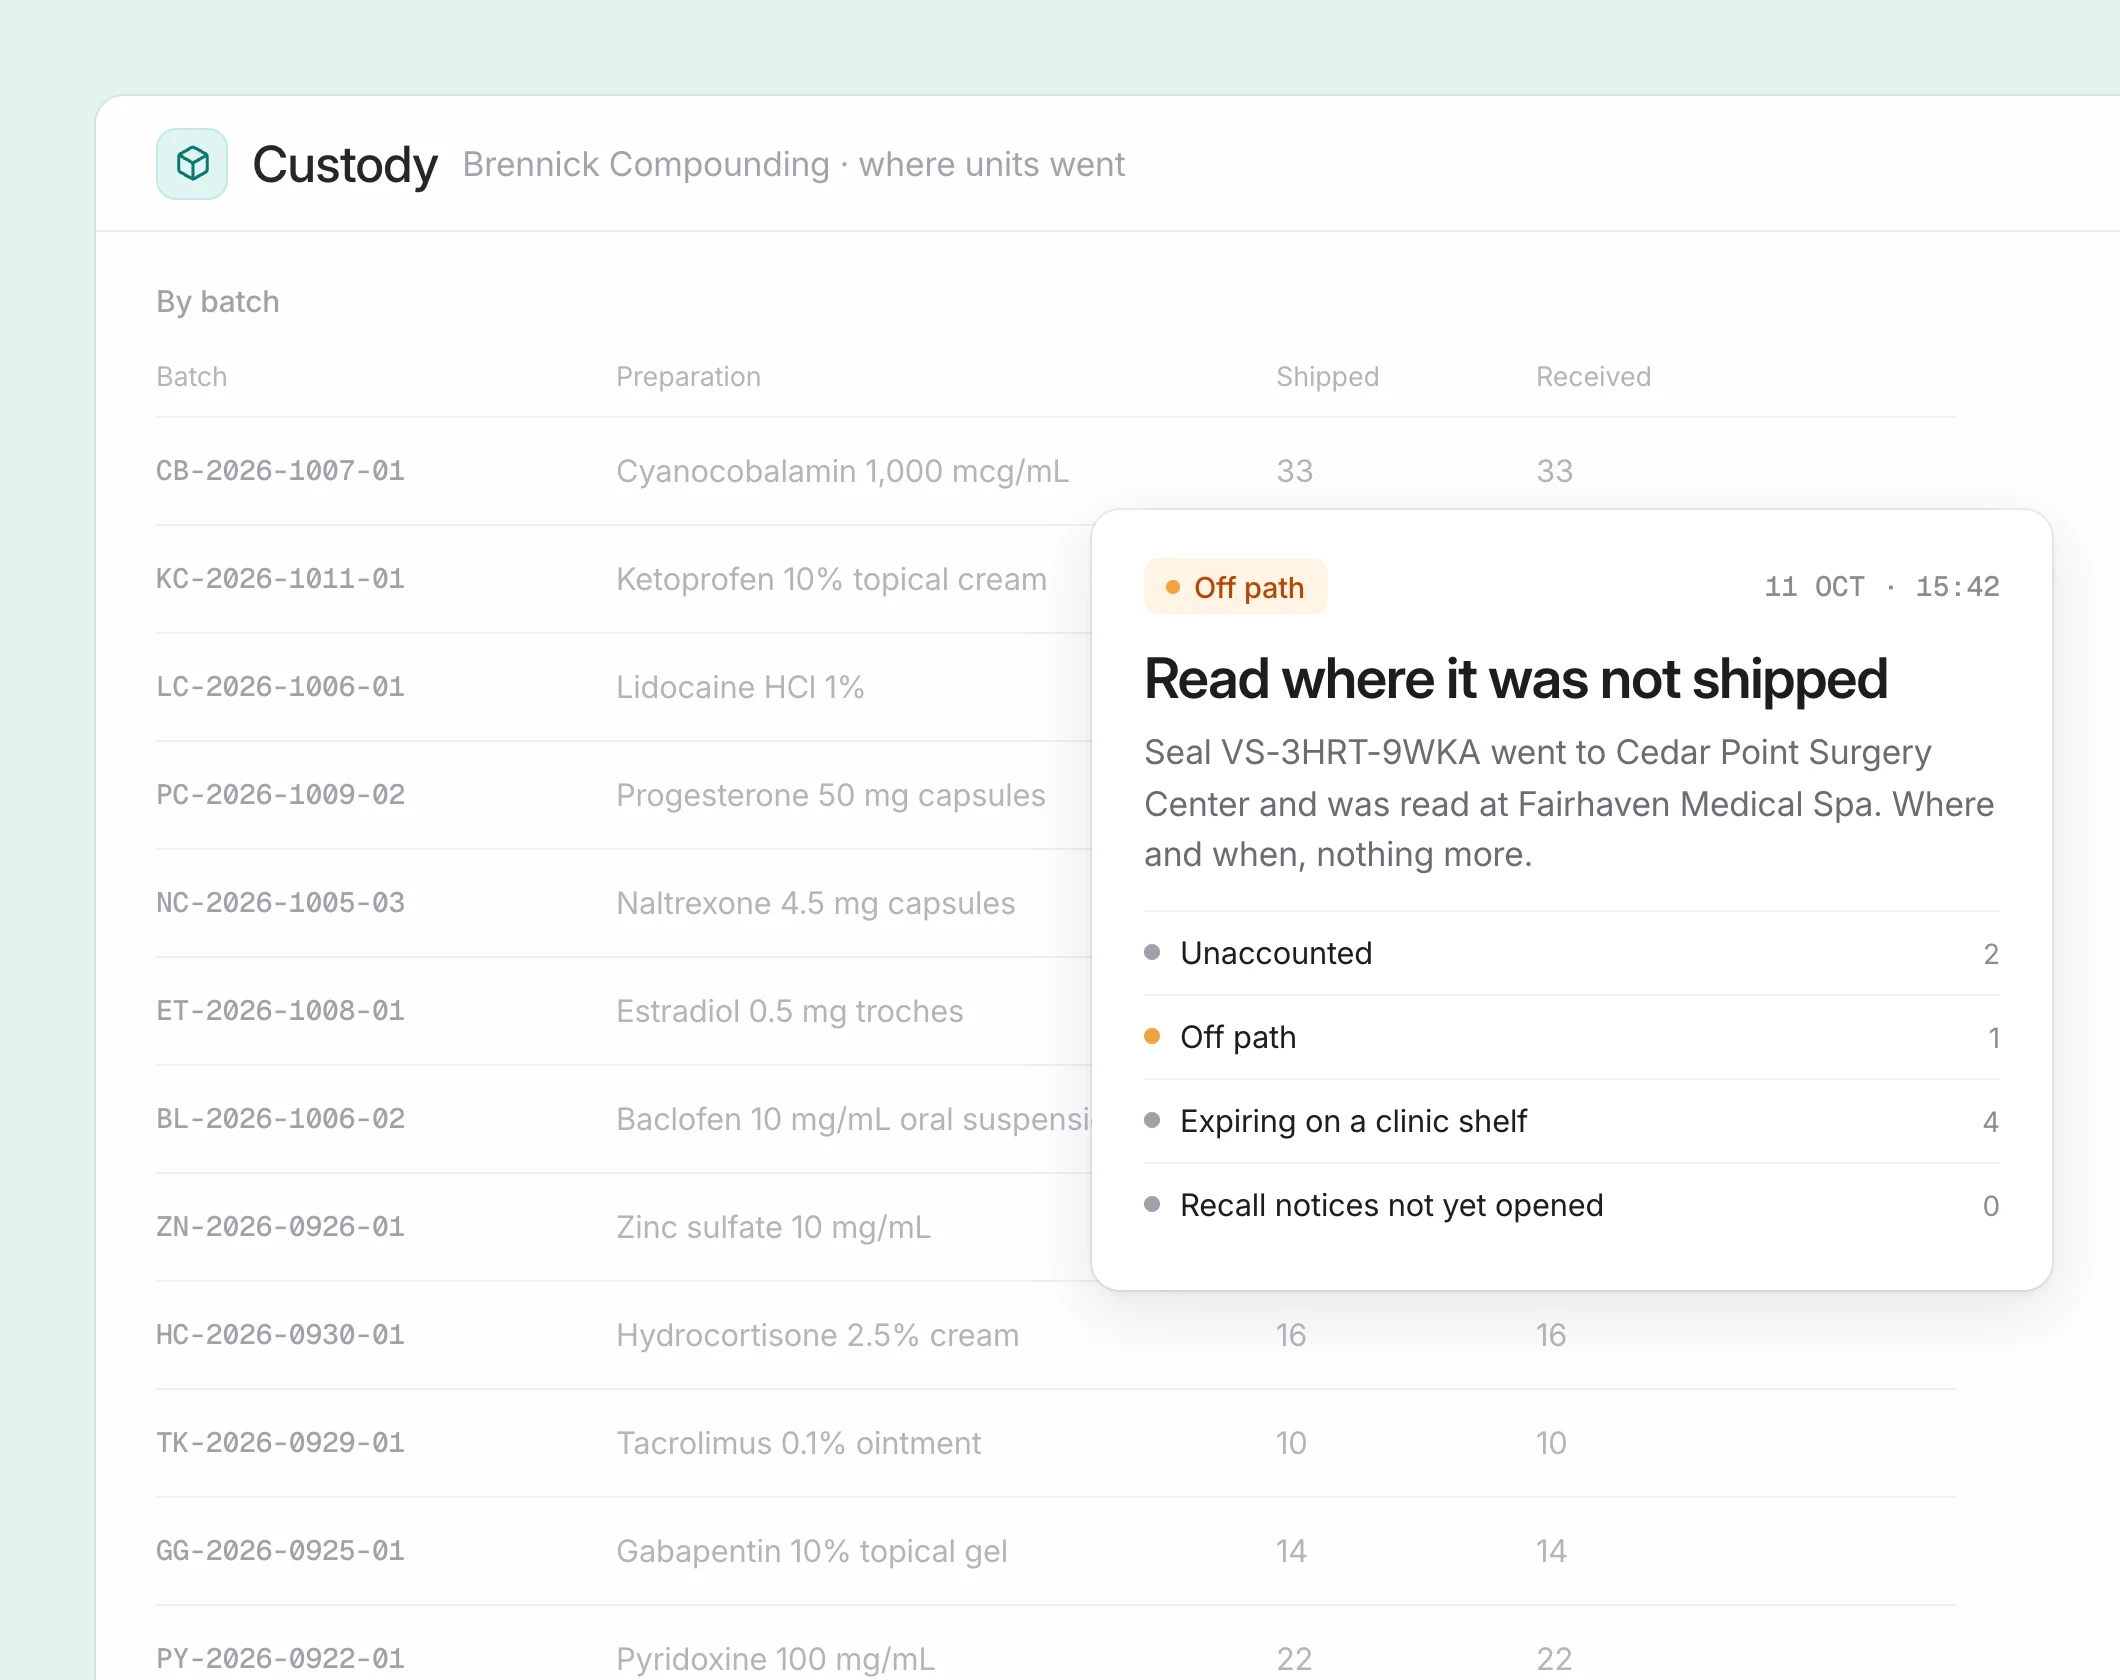The width and height of the screenshot is (2120, 1680).
Task: Select batch KC-2026-1011-01
Action: click(x=280, y=579)
